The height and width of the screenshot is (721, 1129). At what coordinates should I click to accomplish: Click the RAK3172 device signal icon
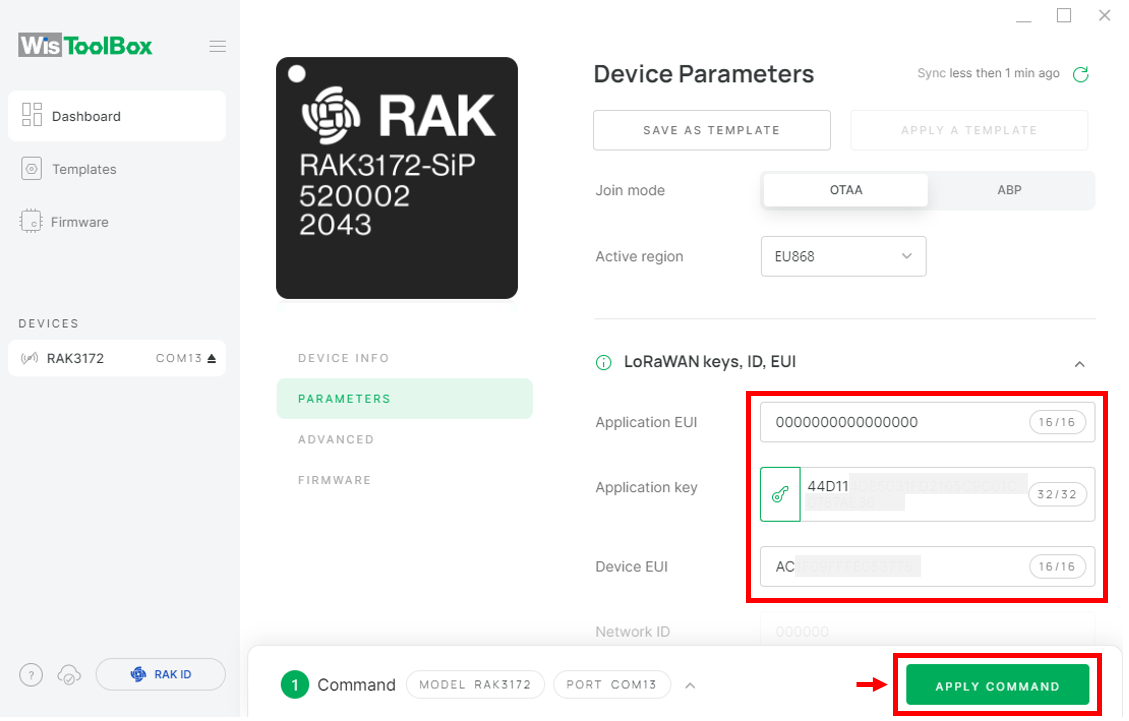tap(30, 359)
